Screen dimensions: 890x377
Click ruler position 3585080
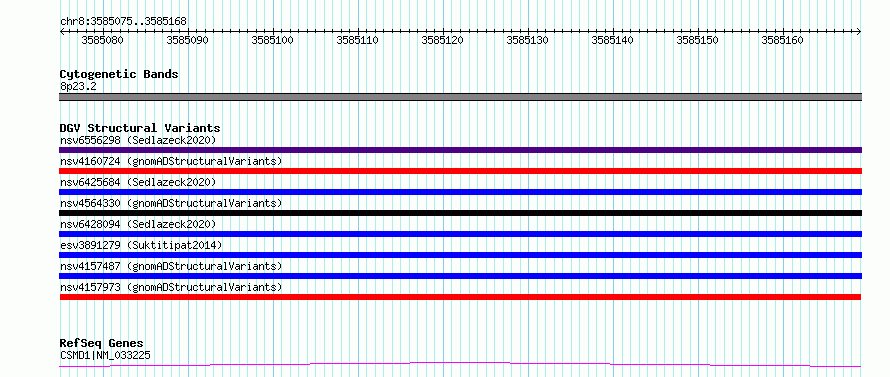tap(103, 40)
